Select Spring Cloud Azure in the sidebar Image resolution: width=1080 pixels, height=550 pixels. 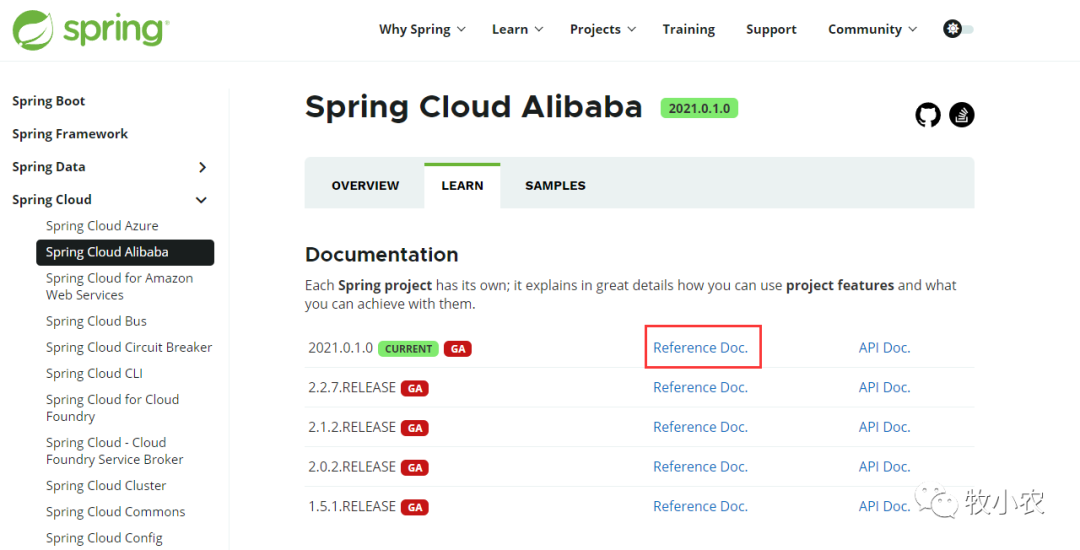point(102,226)
